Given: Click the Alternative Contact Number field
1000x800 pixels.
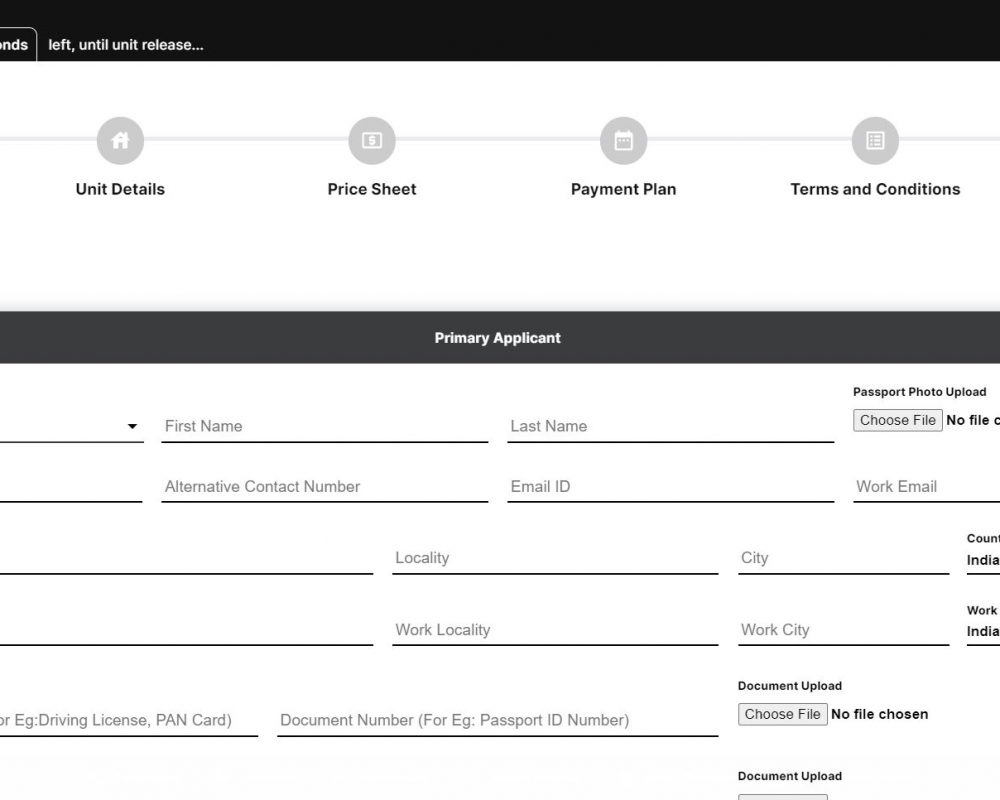Looking at the screenshot, I should [x=325, y=487].
